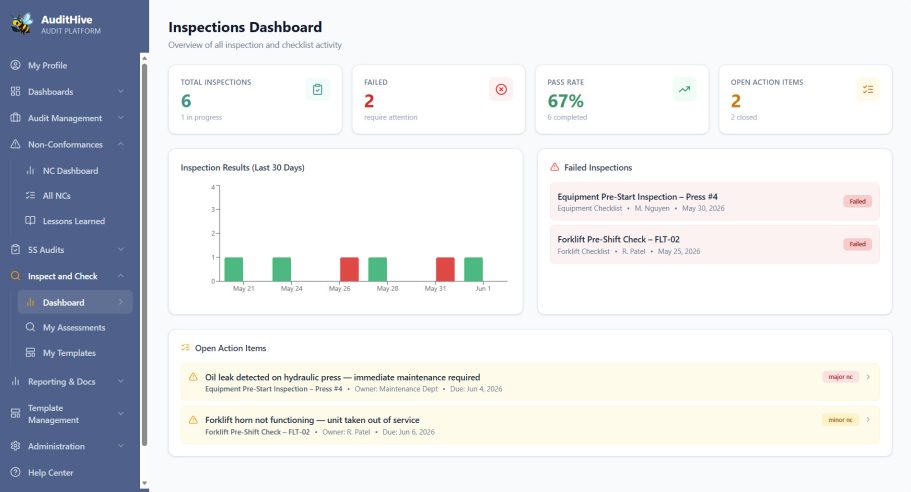Viewport: 911px width, 492px height.
Task: Click Failed badge on FLT-02 inspection
Action: click(x=857, y=244)
